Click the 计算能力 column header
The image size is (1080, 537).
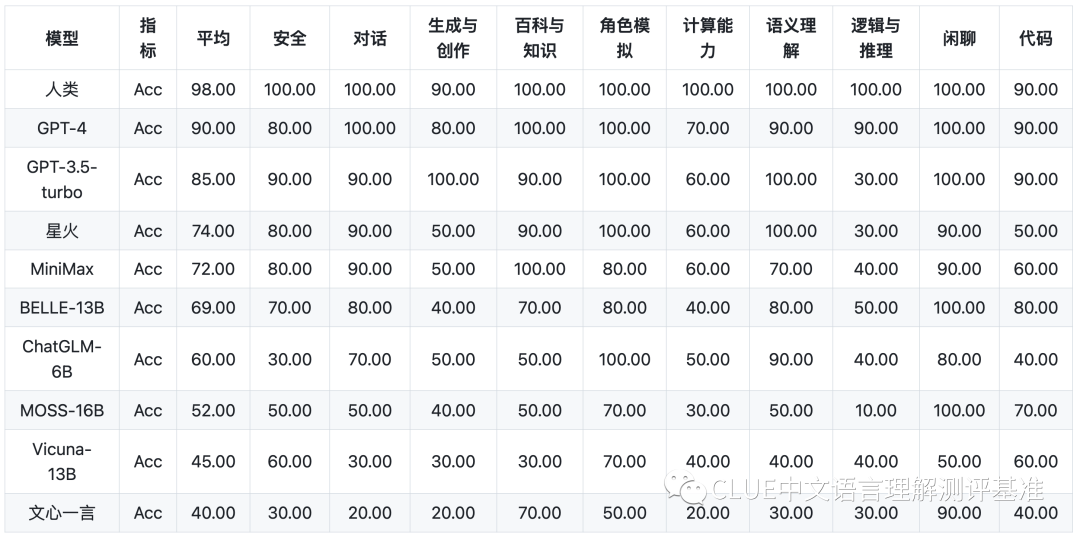(708, 39)
